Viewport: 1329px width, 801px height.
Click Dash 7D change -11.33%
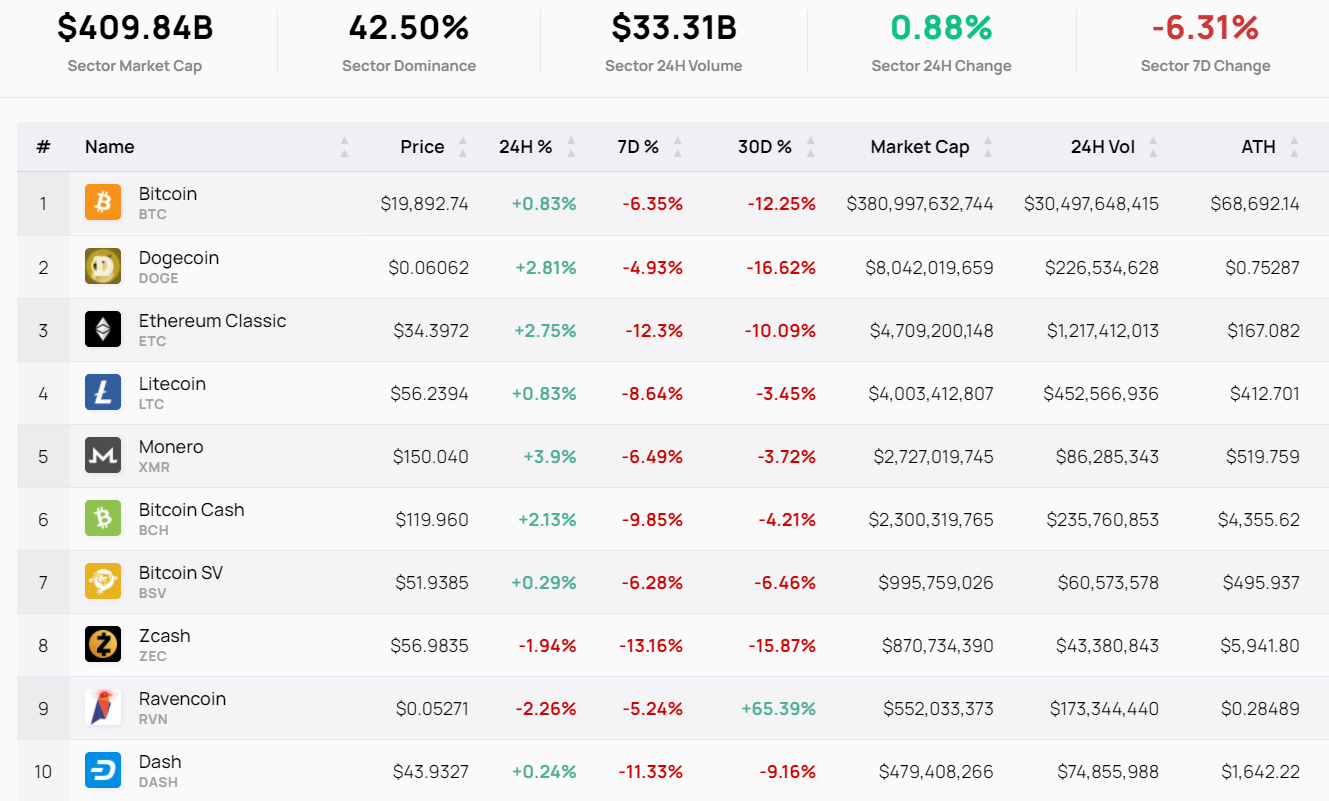(651, 771)
